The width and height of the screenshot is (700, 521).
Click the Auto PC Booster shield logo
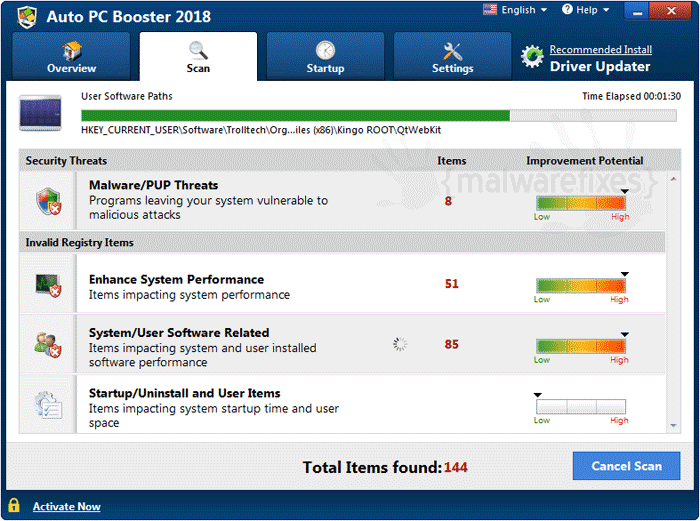pyautogui.click(x=27, y=17)
